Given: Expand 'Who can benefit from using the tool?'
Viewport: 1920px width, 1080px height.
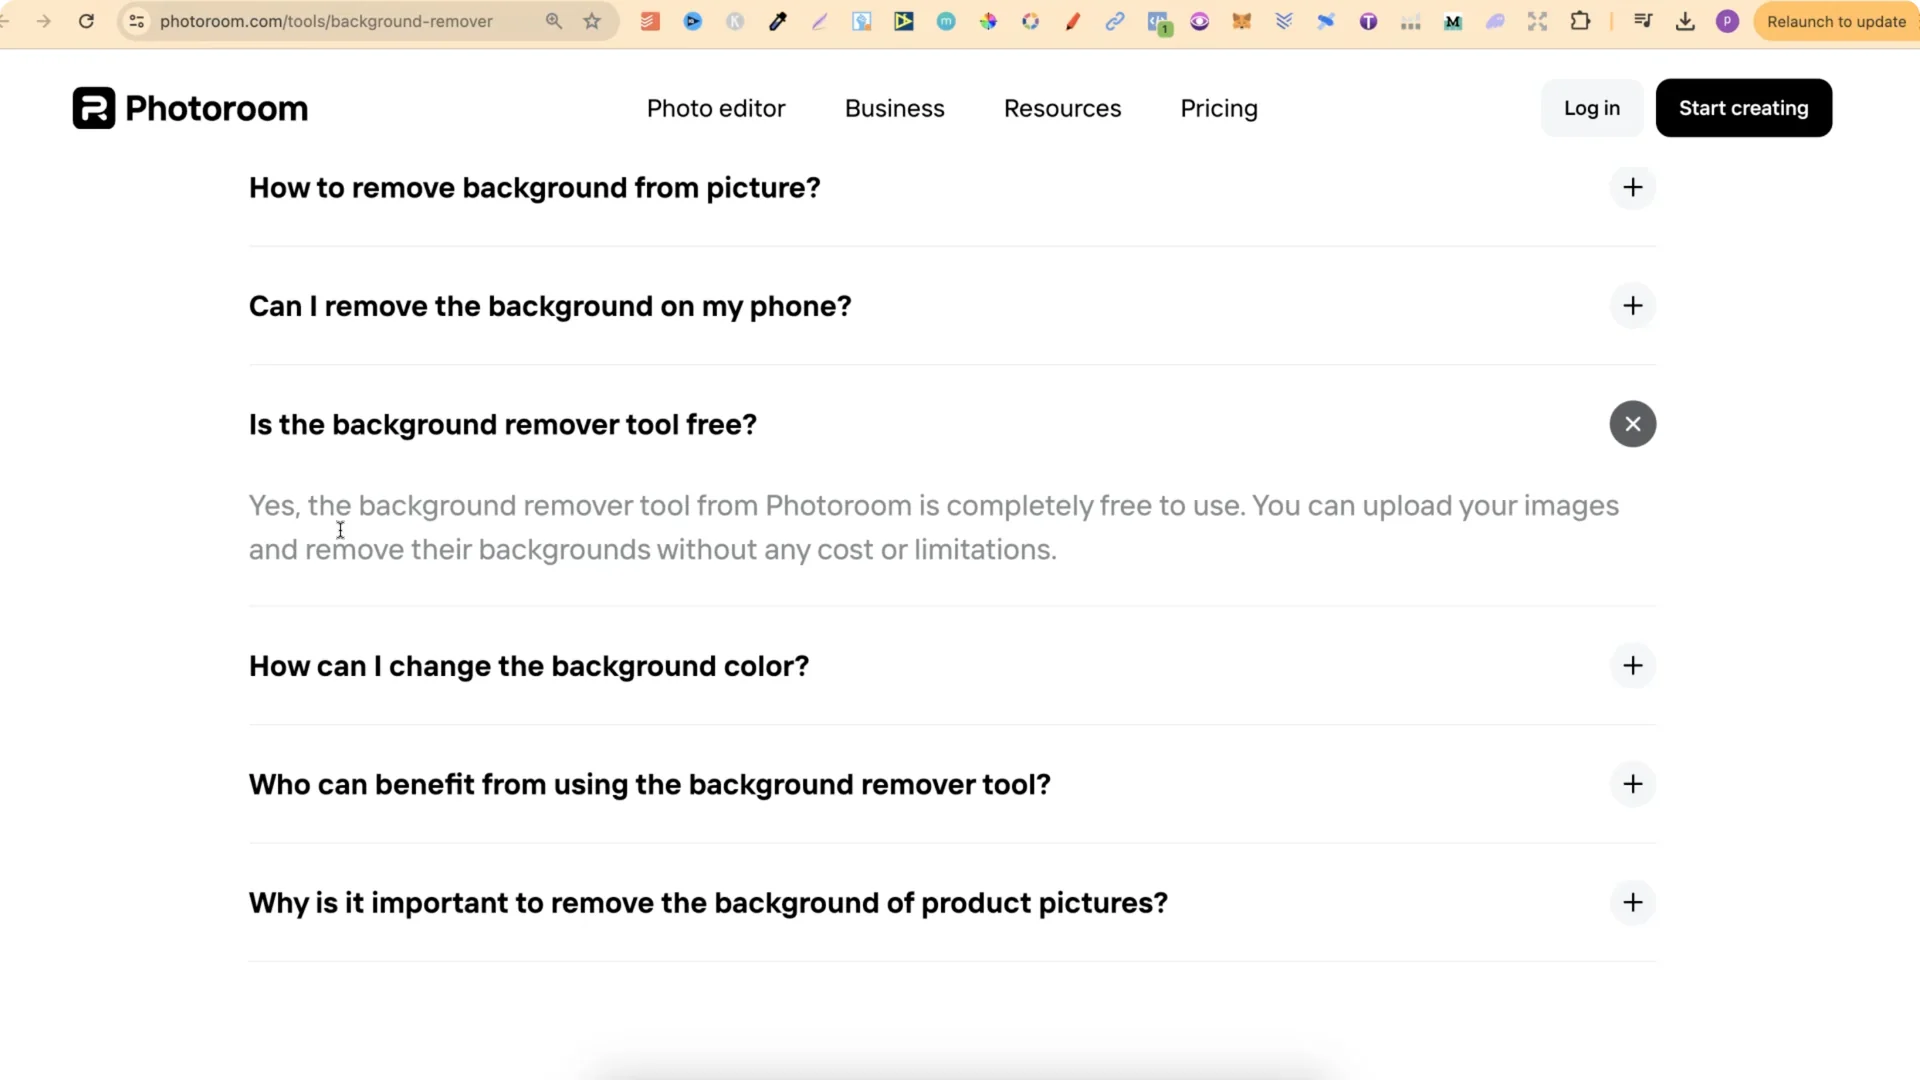Looking at the screenshot, I should [1633, 784].
